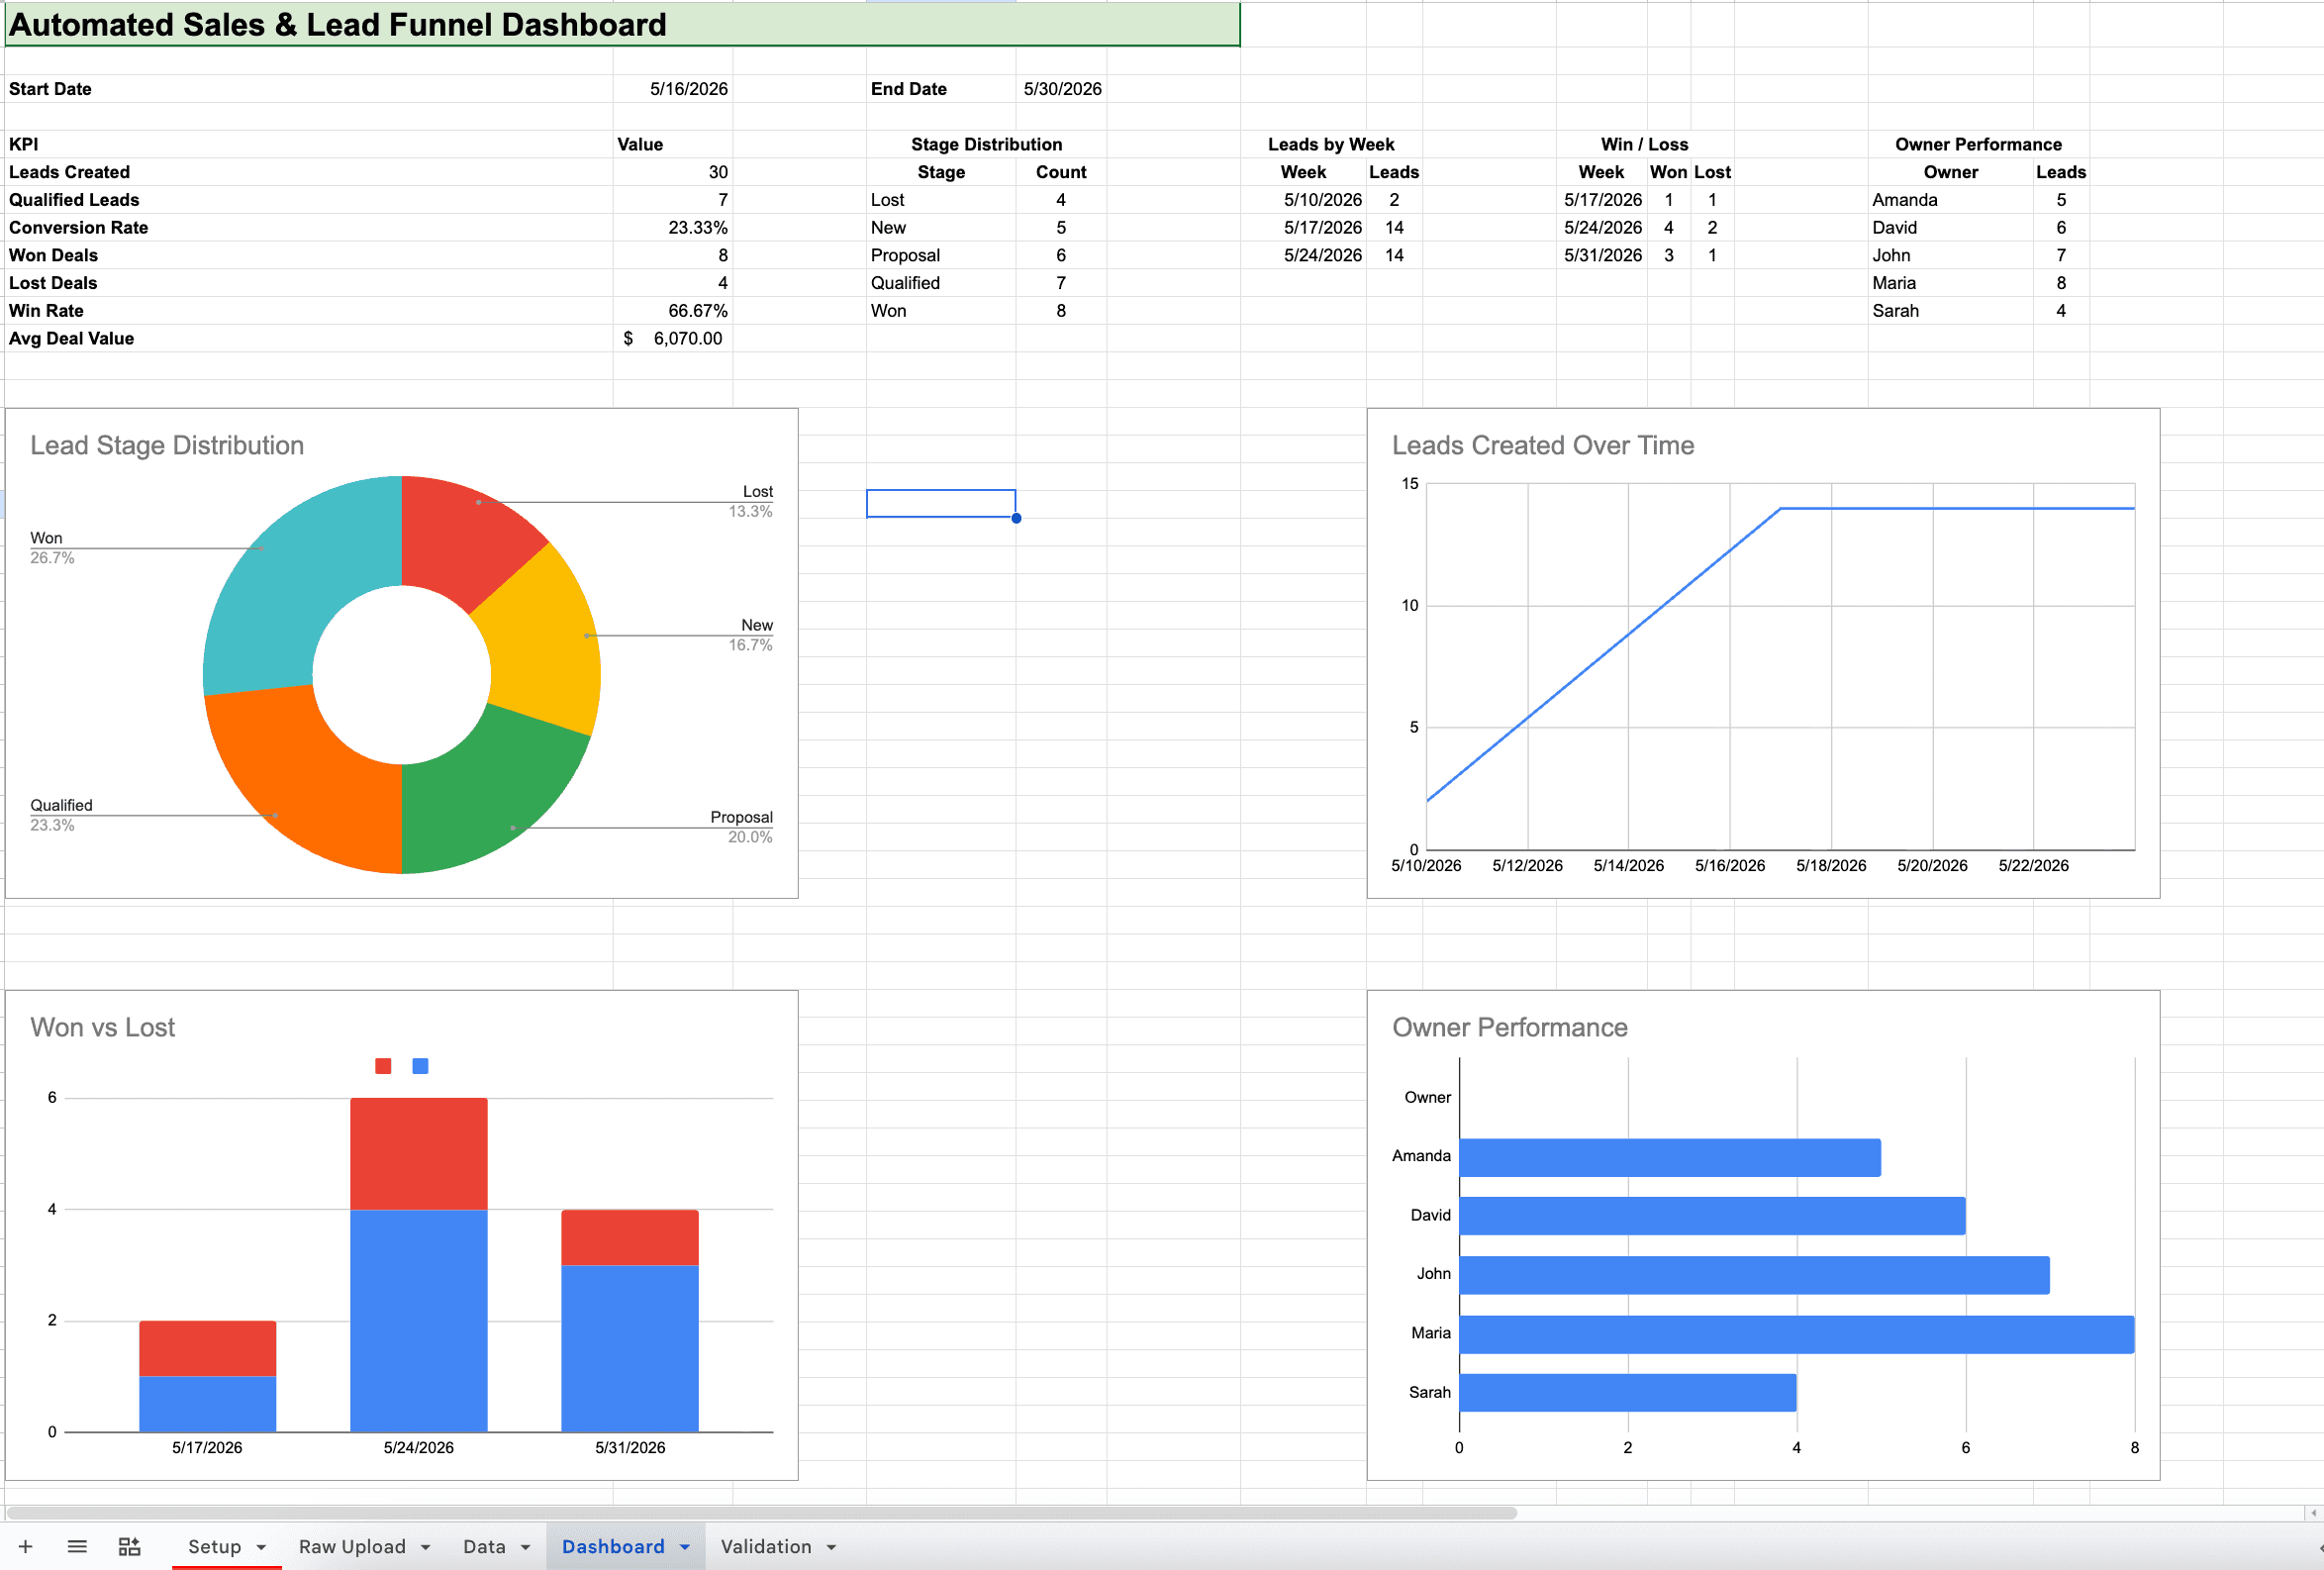
Task: Select the Start Date value 5/16/2026
Action: point(673,89)
